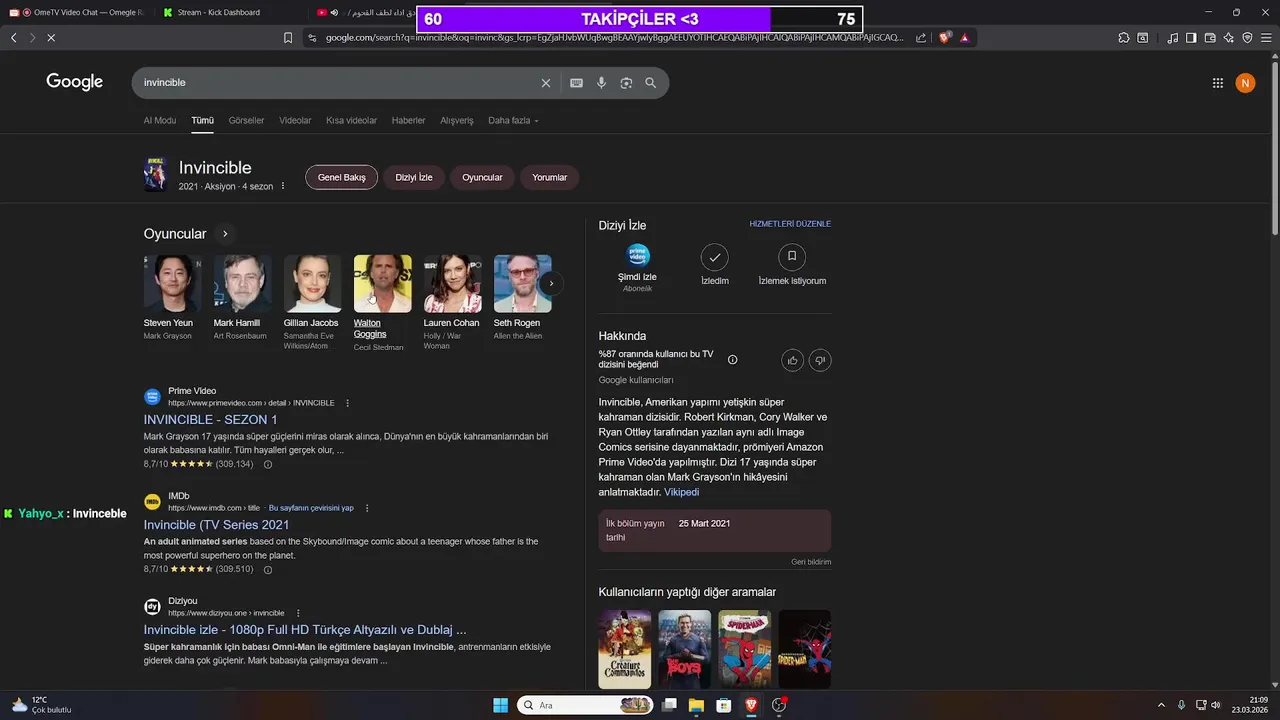1280x720 pixels.
Task: Switch to Alışveriş tab
Action: (457, 120)
